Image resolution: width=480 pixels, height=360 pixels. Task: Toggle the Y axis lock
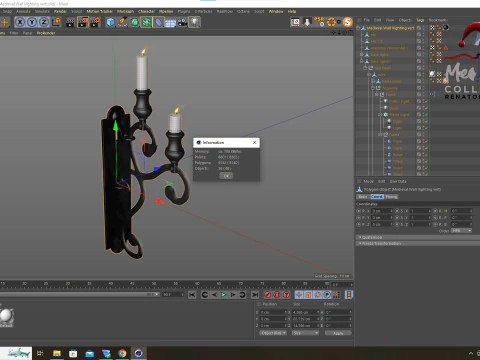click(32, 22)
